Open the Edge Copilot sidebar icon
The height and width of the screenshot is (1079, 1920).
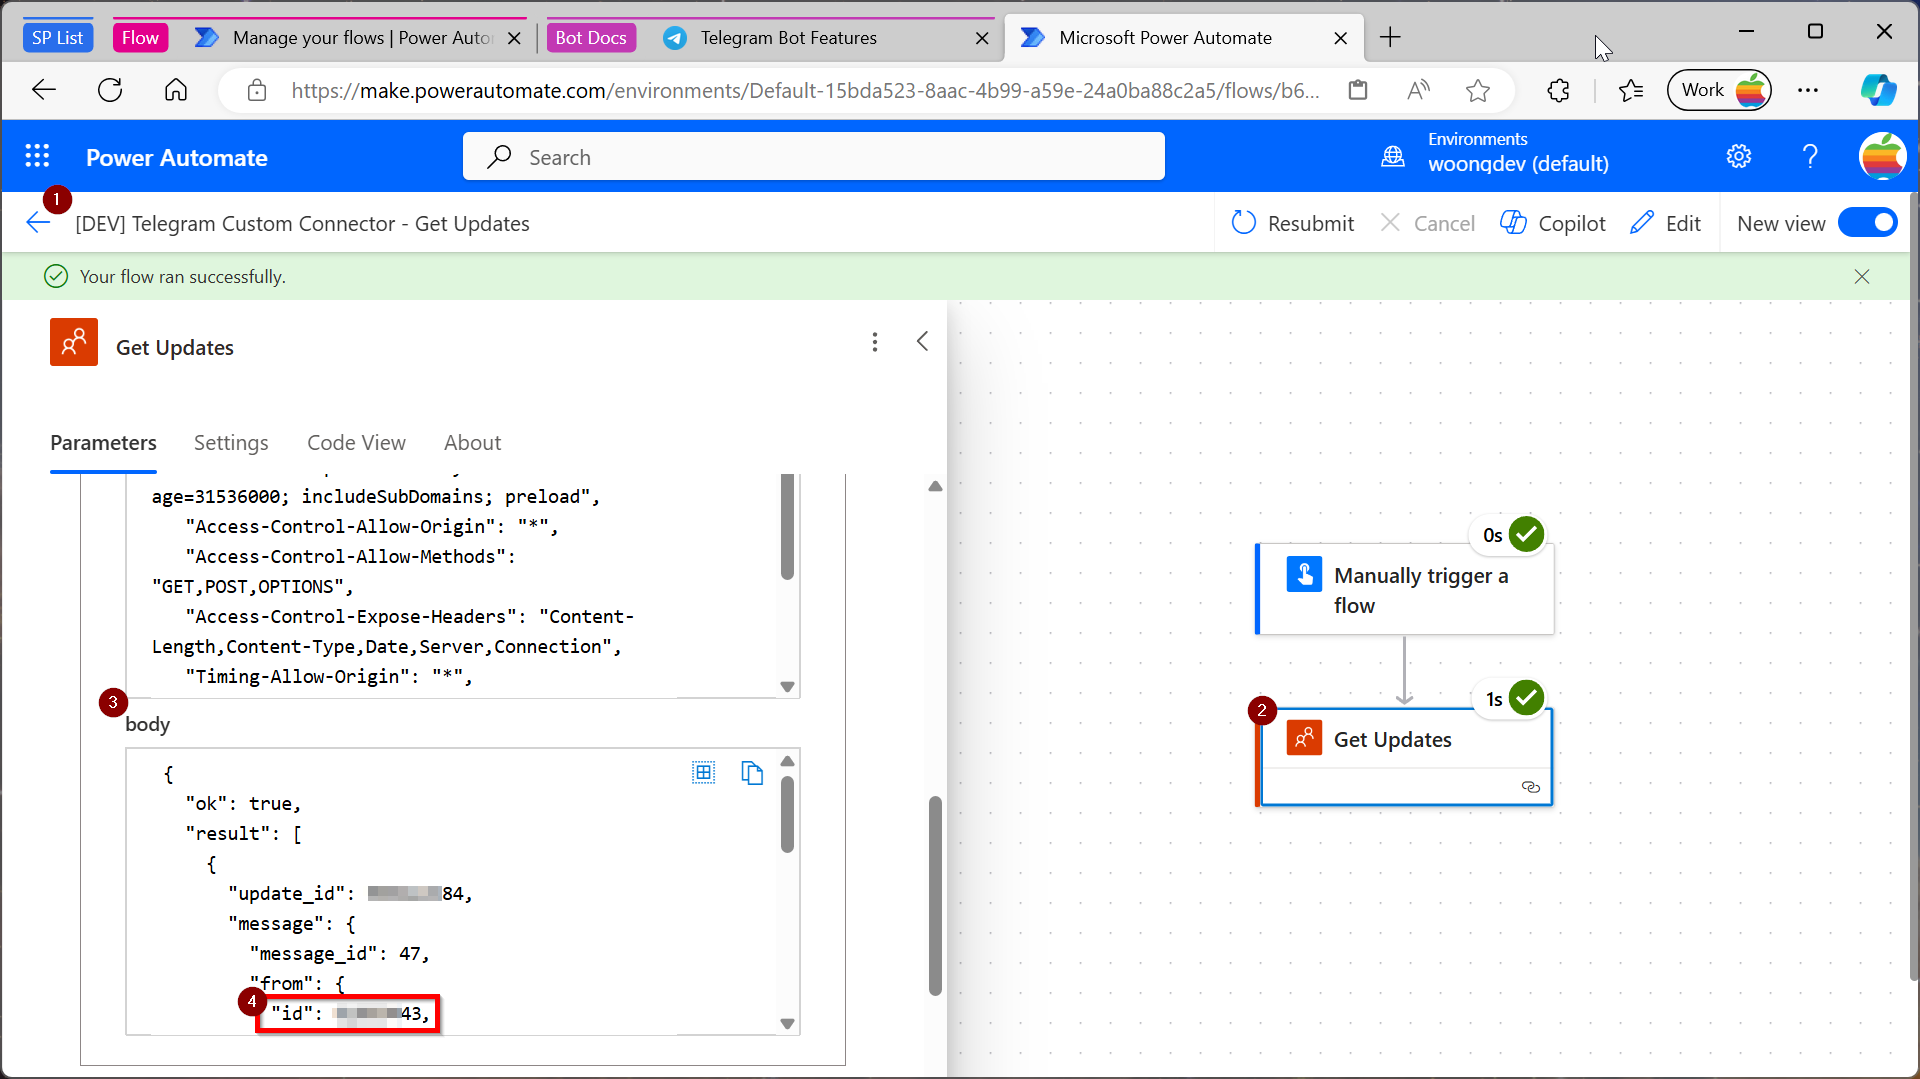click(1878, 90)
